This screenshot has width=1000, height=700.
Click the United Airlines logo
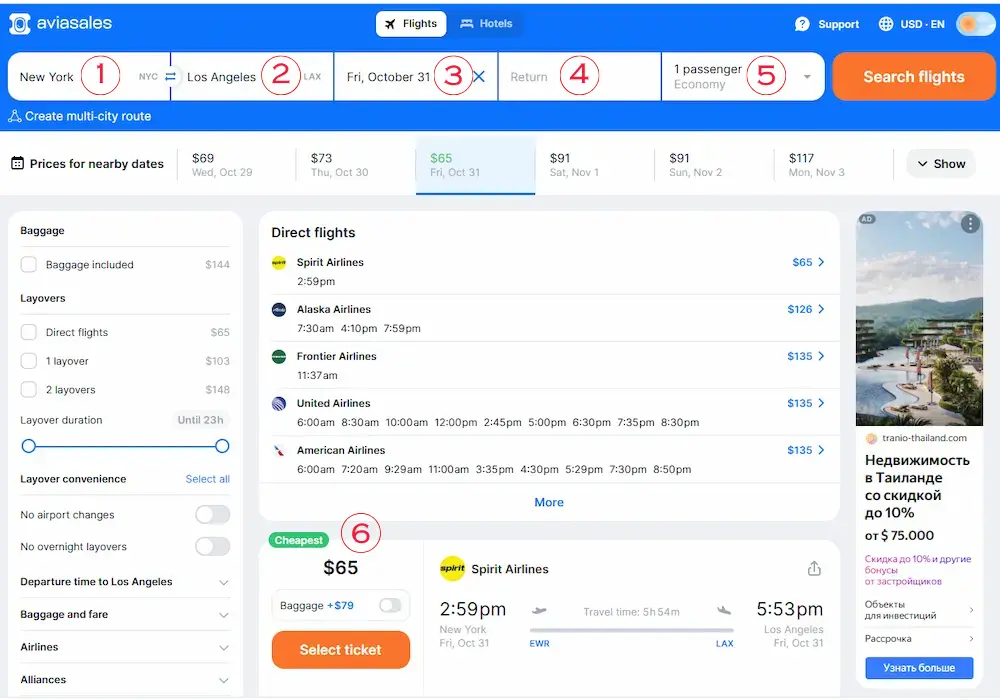(279, 404)
